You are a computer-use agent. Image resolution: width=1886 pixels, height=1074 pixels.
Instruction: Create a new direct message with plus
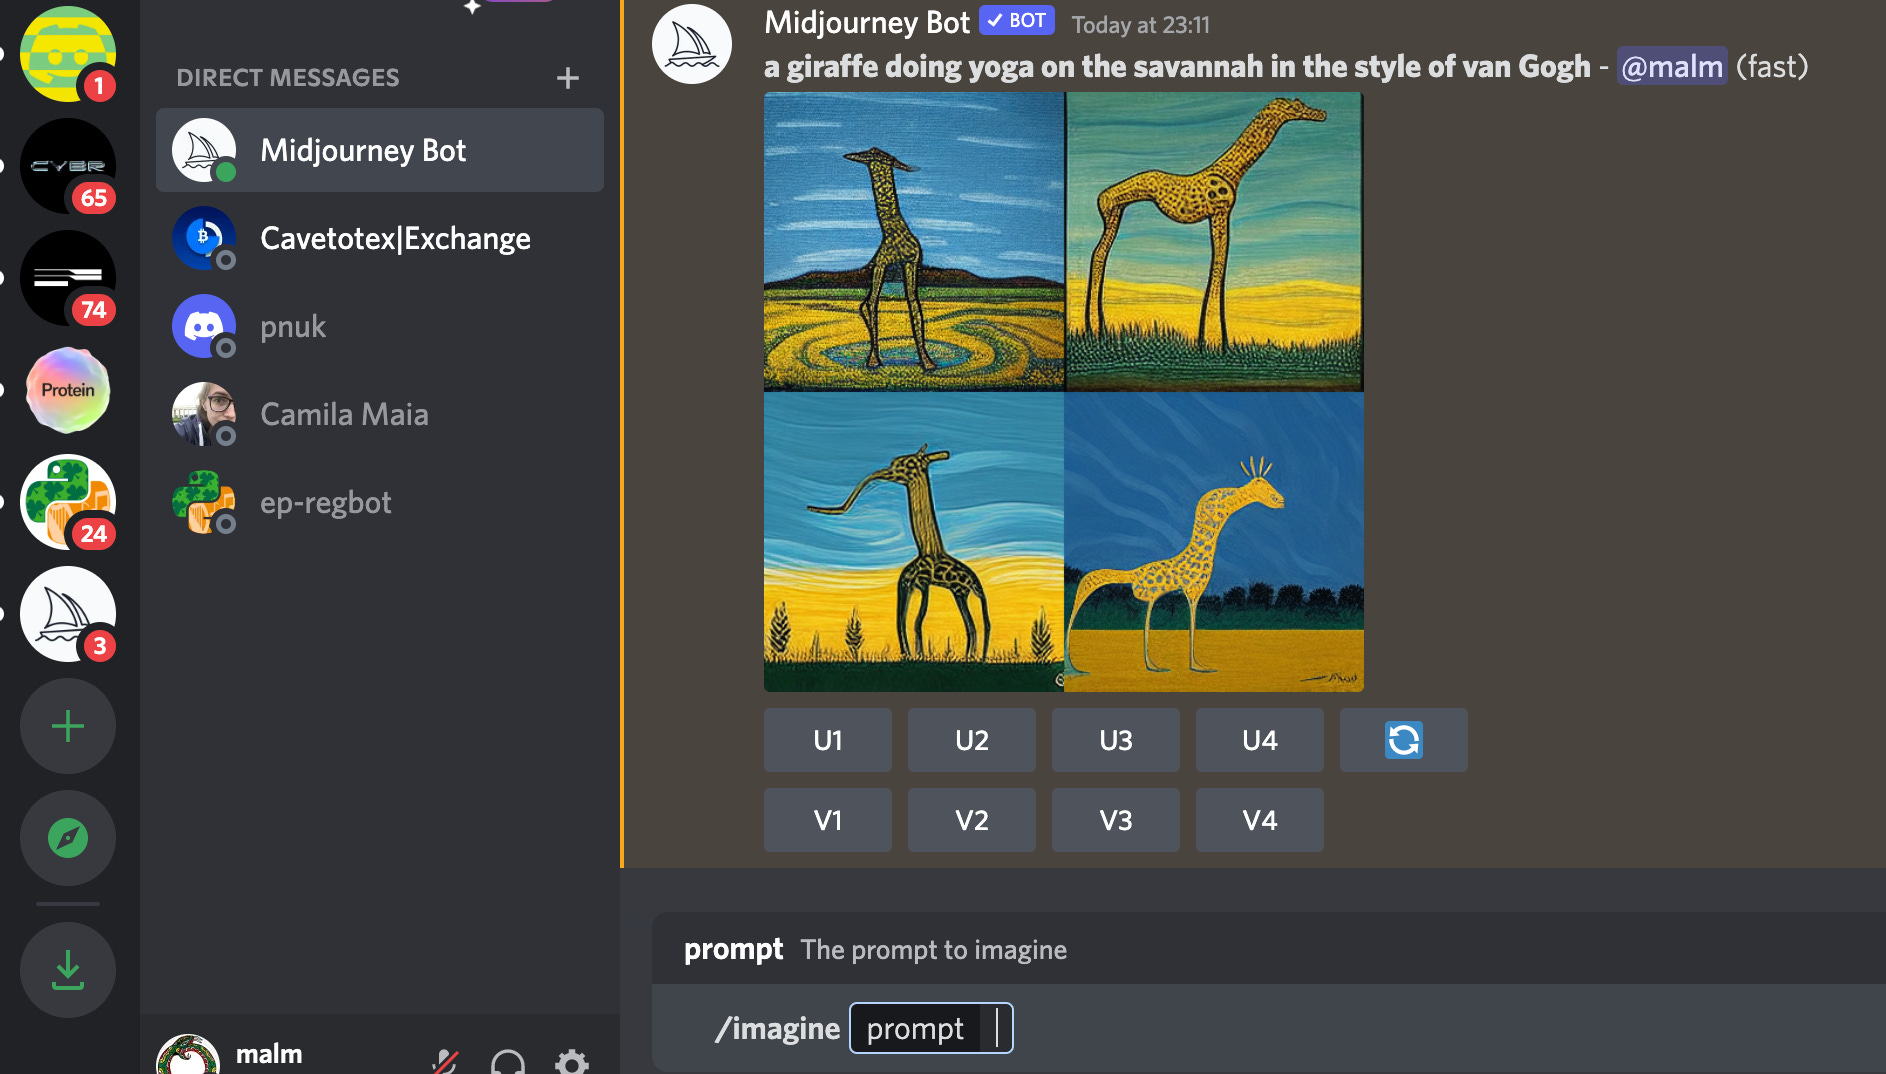pyautogui.click(x=568, y=78)
